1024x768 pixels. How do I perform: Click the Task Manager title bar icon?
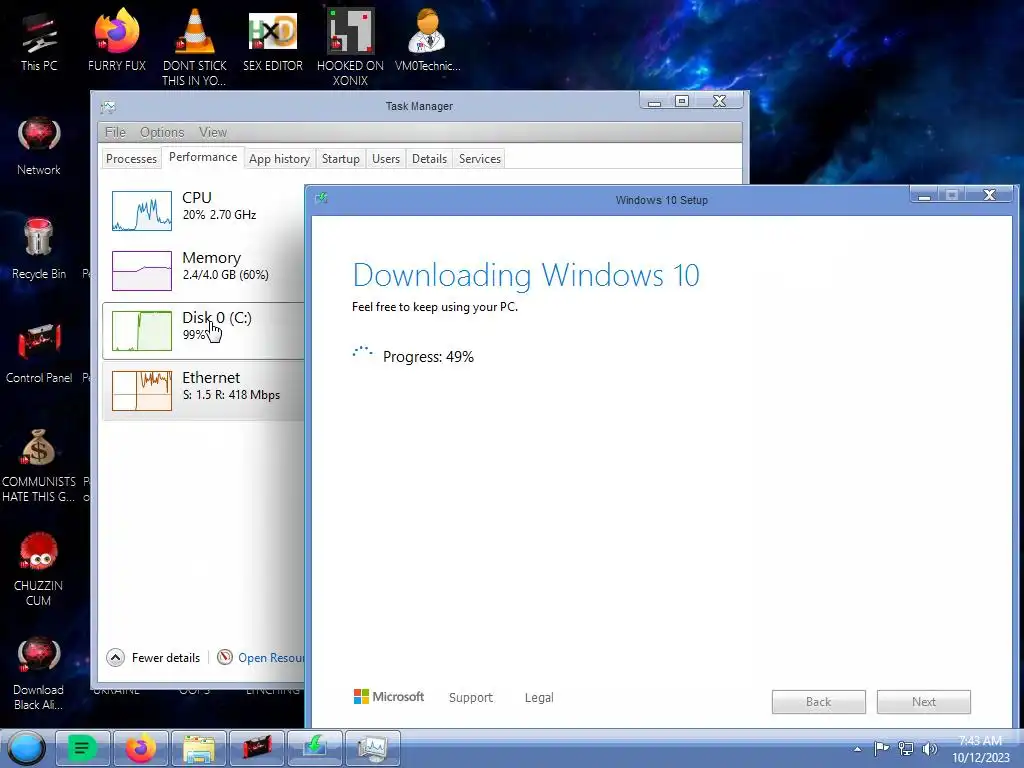tap(108, 106)
